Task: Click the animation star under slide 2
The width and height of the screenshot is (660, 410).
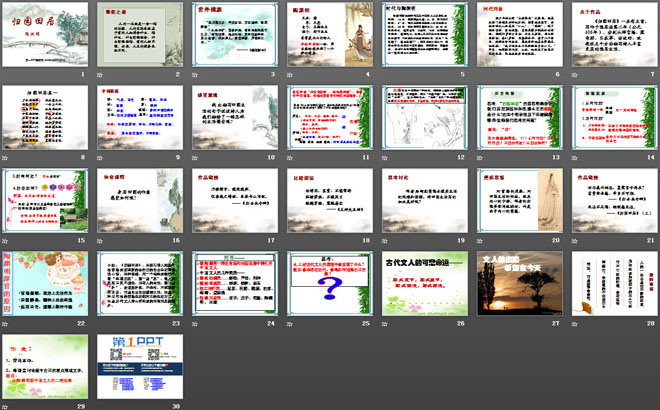Action: click(x=100, y=75)
